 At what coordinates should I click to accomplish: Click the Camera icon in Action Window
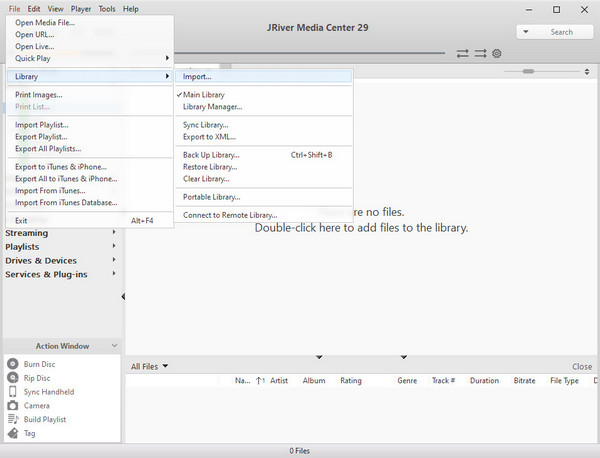tap(13, 405)
